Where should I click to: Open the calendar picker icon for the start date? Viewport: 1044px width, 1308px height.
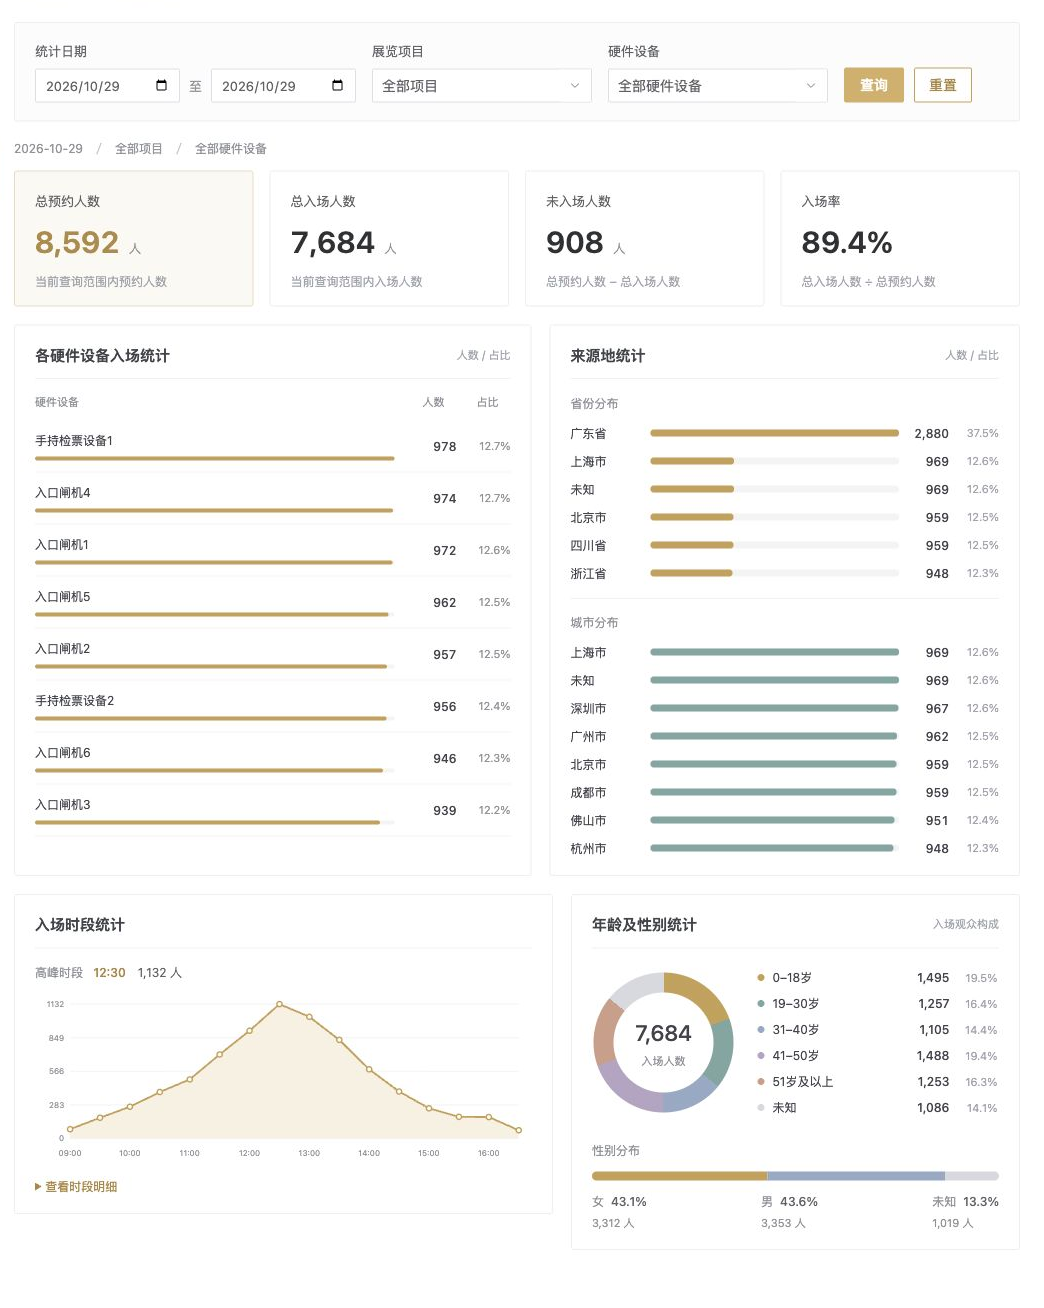tap(162, 85)
